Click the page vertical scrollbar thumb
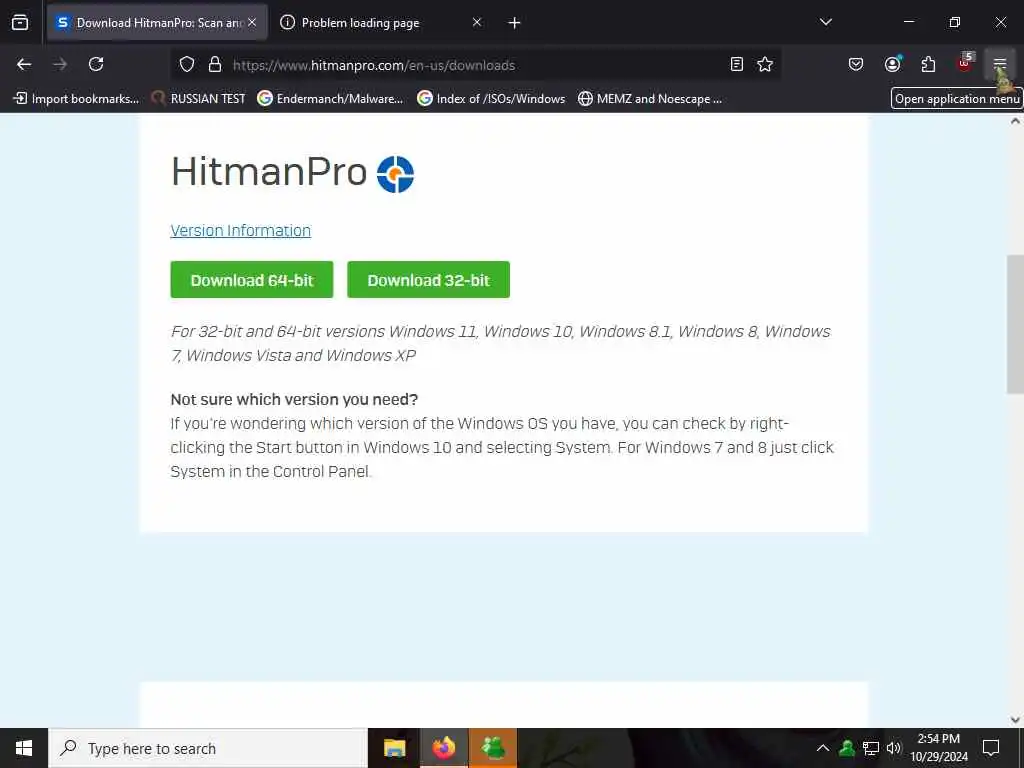Image resolution: width=1024 pixels, height=768 pixels. (1015, 324)
